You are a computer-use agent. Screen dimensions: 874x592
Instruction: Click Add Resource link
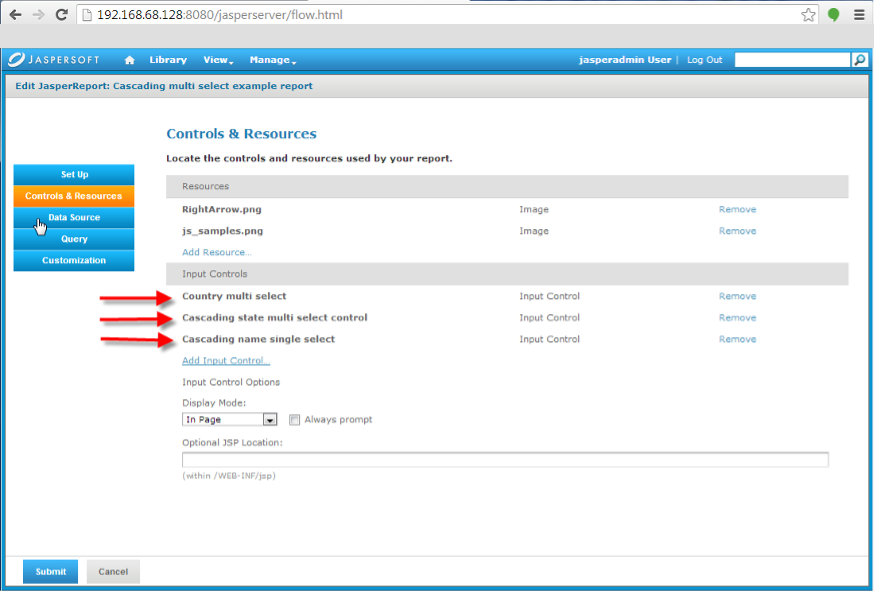(217, 253)
